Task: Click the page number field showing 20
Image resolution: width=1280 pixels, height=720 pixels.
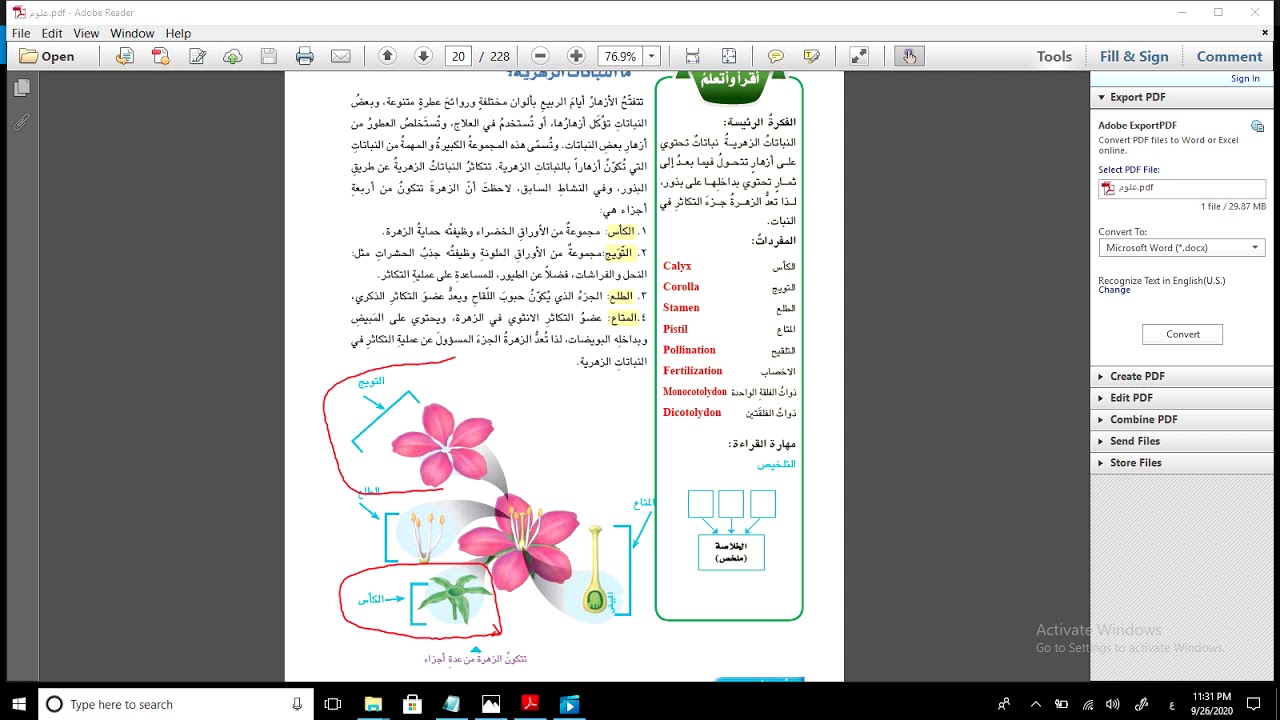Action: click(x=458, y=56)
